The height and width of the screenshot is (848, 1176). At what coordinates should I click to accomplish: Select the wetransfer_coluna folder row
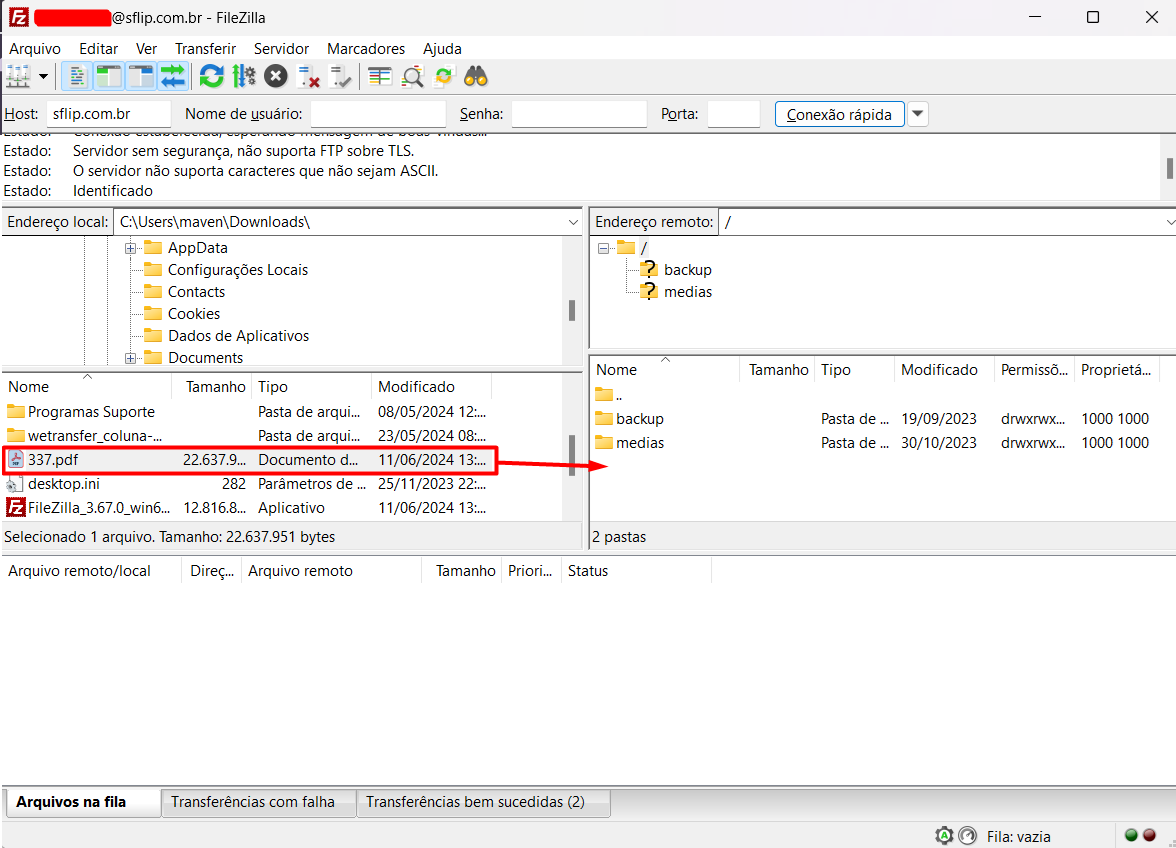pyautogui.click(x=248, y=436)
